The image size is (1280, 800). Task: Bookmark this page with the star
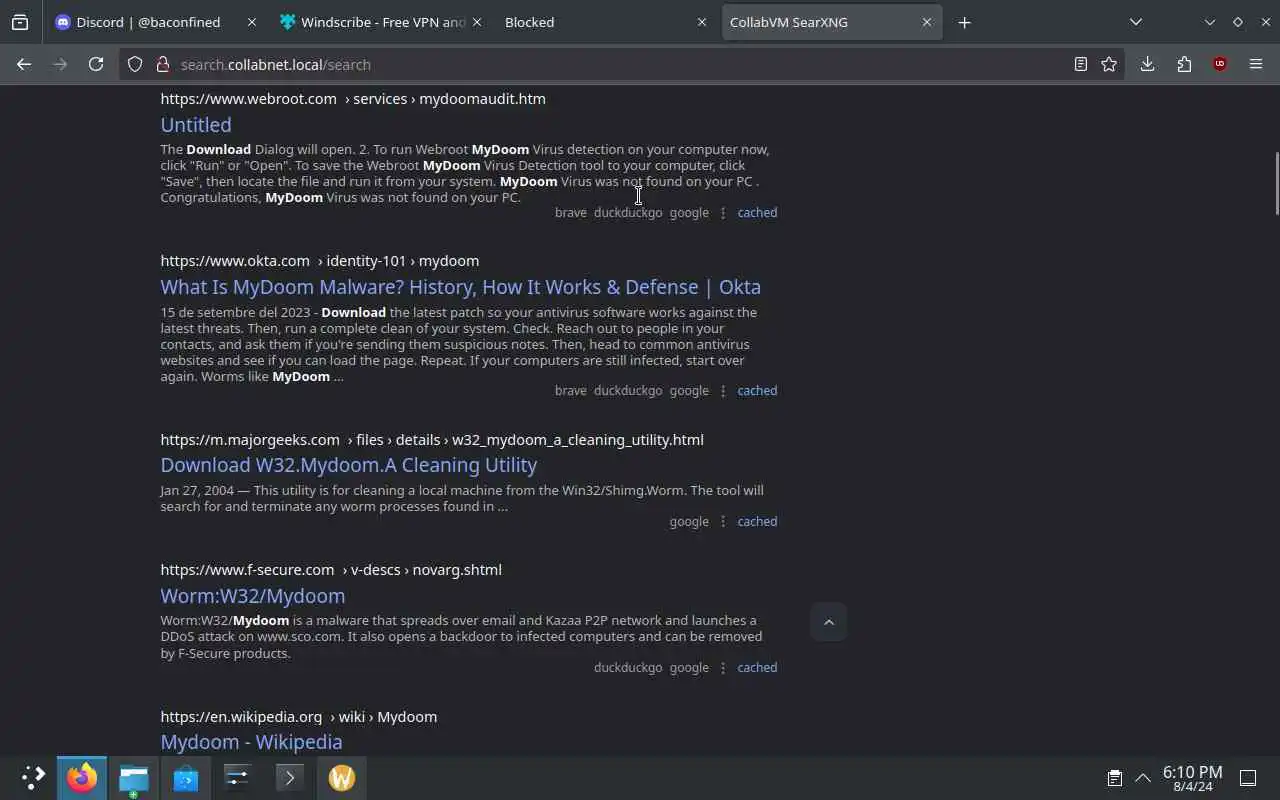pos(1109,64)
